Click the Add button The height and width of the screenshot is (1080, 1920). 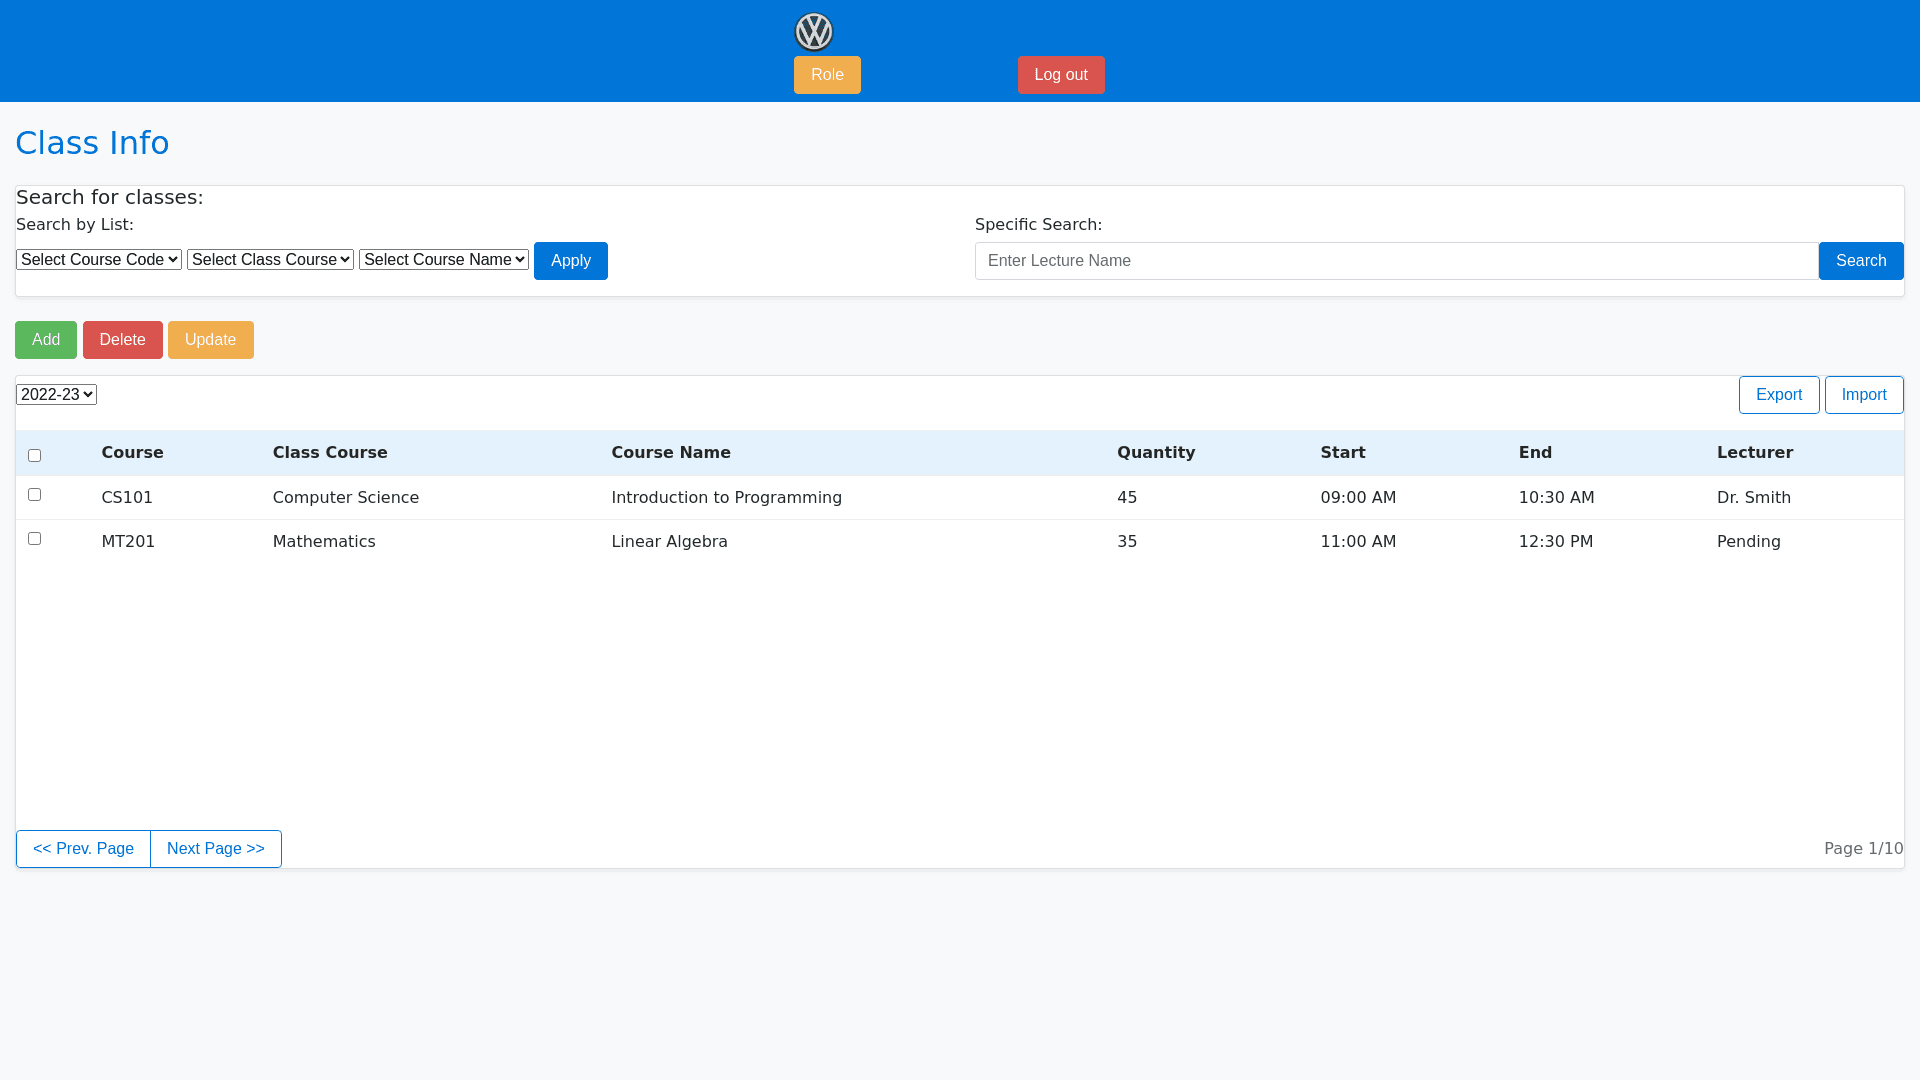(x=45, y=339)
